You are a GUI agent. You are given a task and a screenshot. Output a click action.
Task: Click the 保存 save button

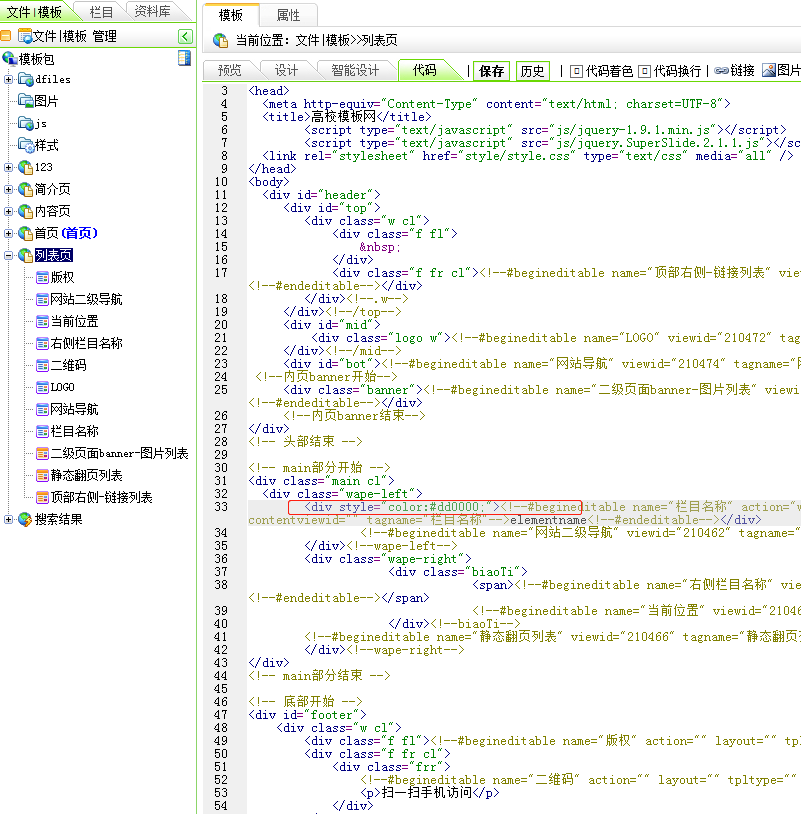point(492,71)
